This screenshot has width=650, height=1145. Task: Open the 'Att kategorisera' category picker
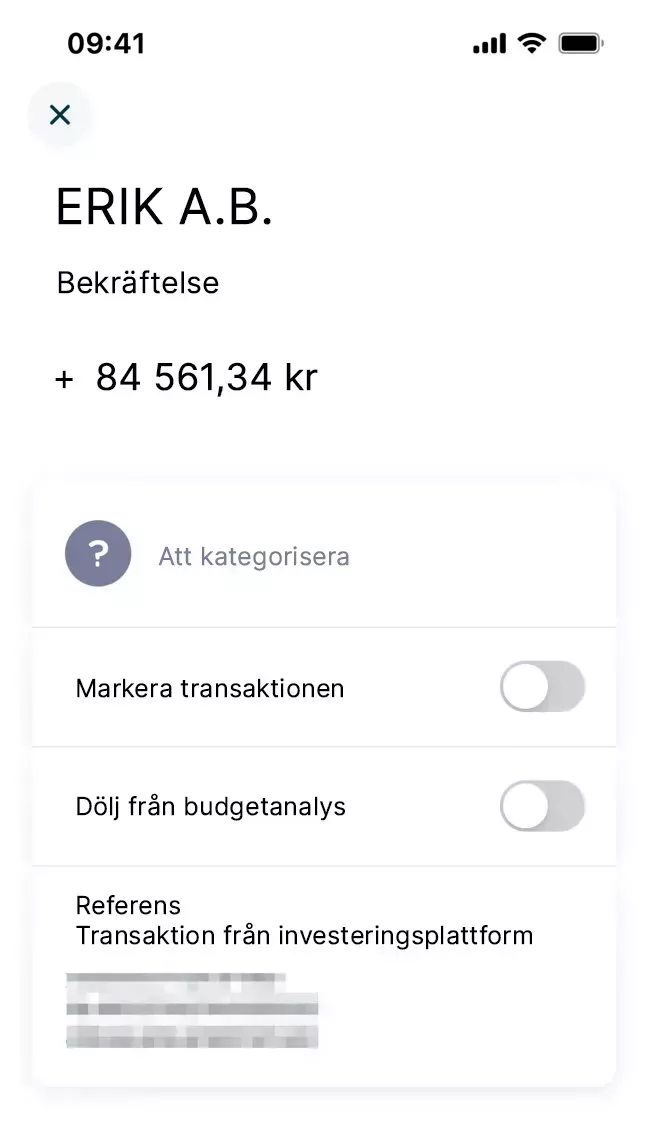pyautogui.click(x=254, y=556)
